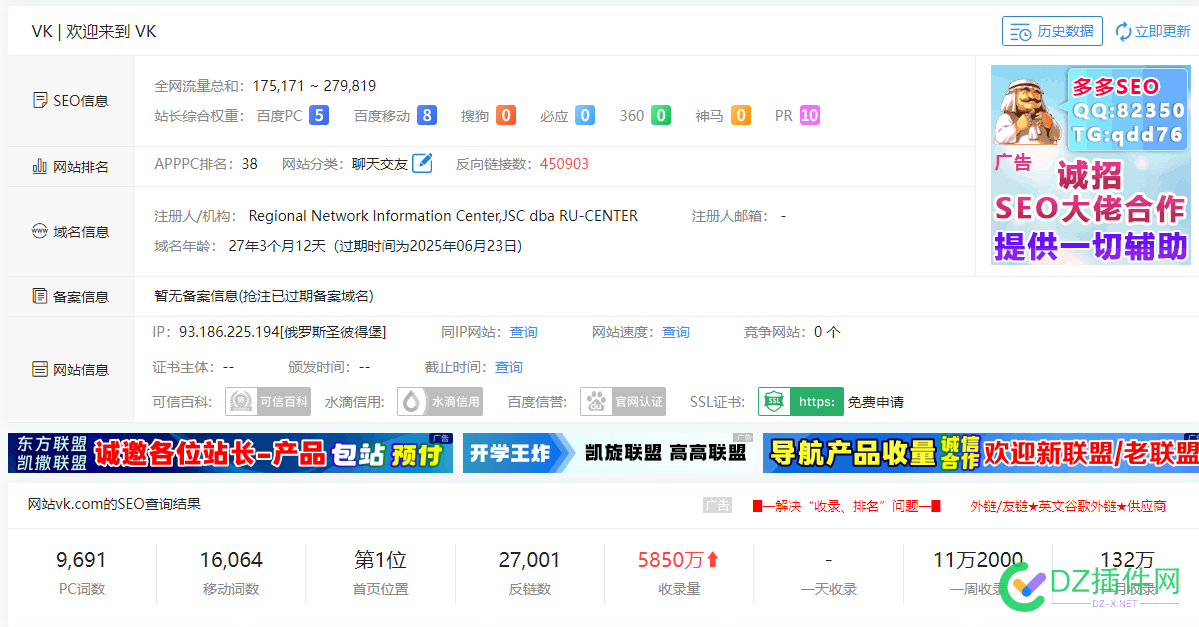Open the 开学王炸 凯旋联盟 banner ad
The width and height of the screenshot is (1199, 627).
pos(608,453)
